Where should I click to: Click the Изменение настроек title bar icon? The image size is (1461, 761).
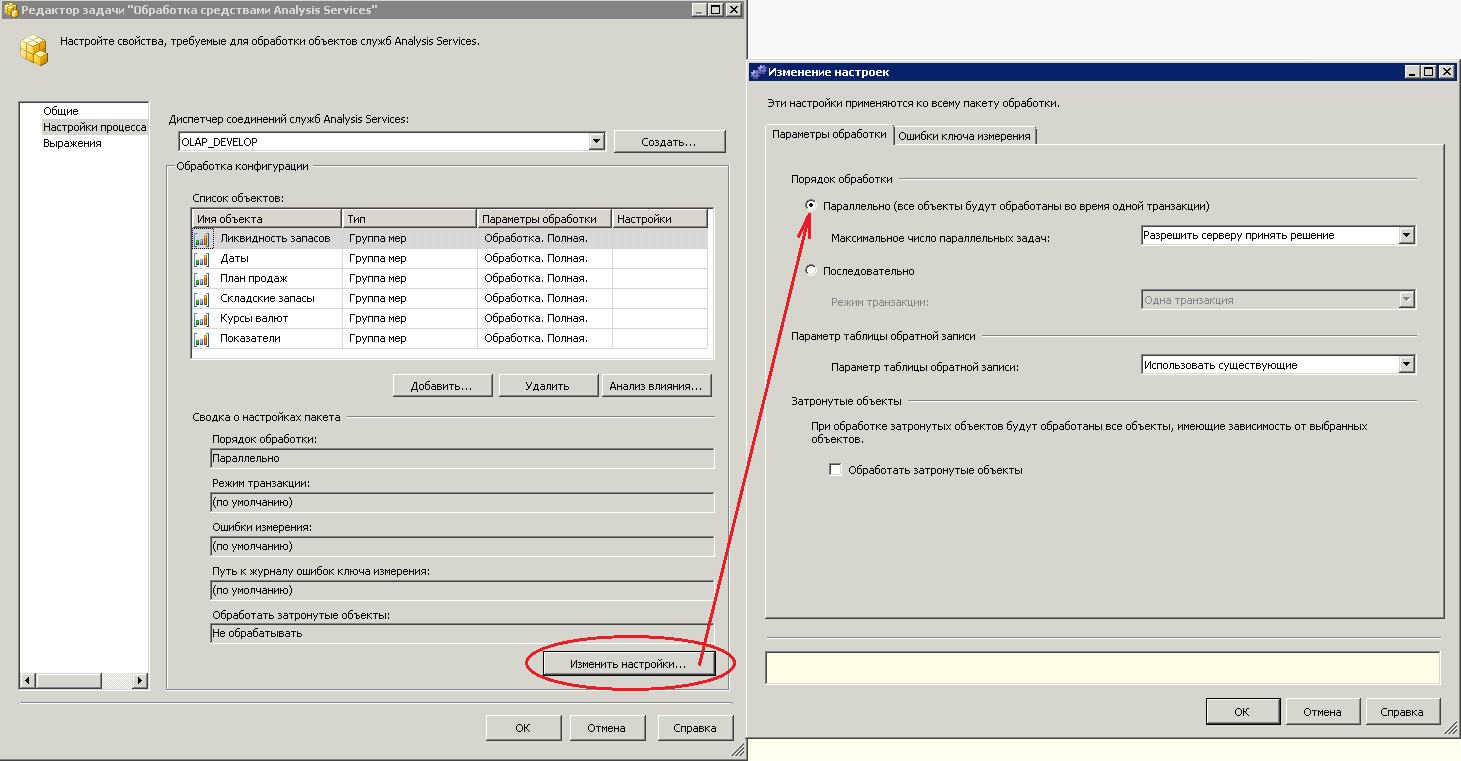[x=758, y=72]
